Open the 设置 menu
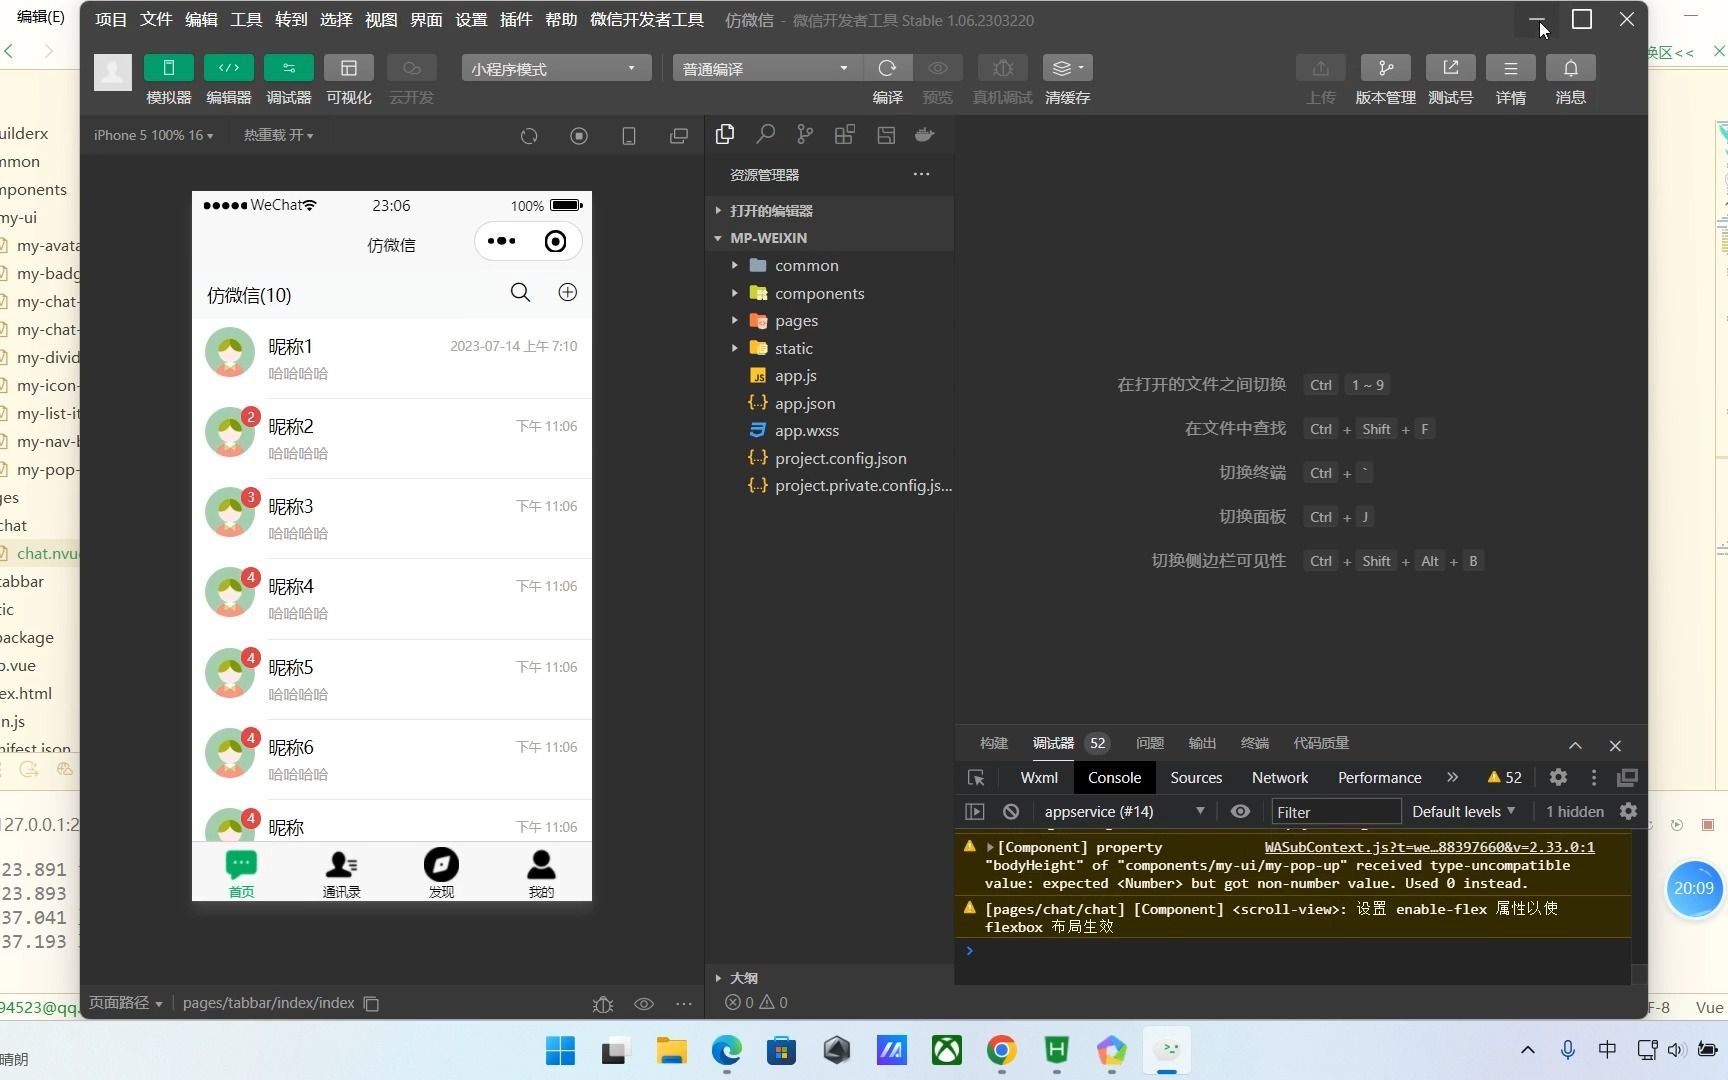This screenshot has width=1728, height=1080. pyautogui.click(x=471, y=20)
